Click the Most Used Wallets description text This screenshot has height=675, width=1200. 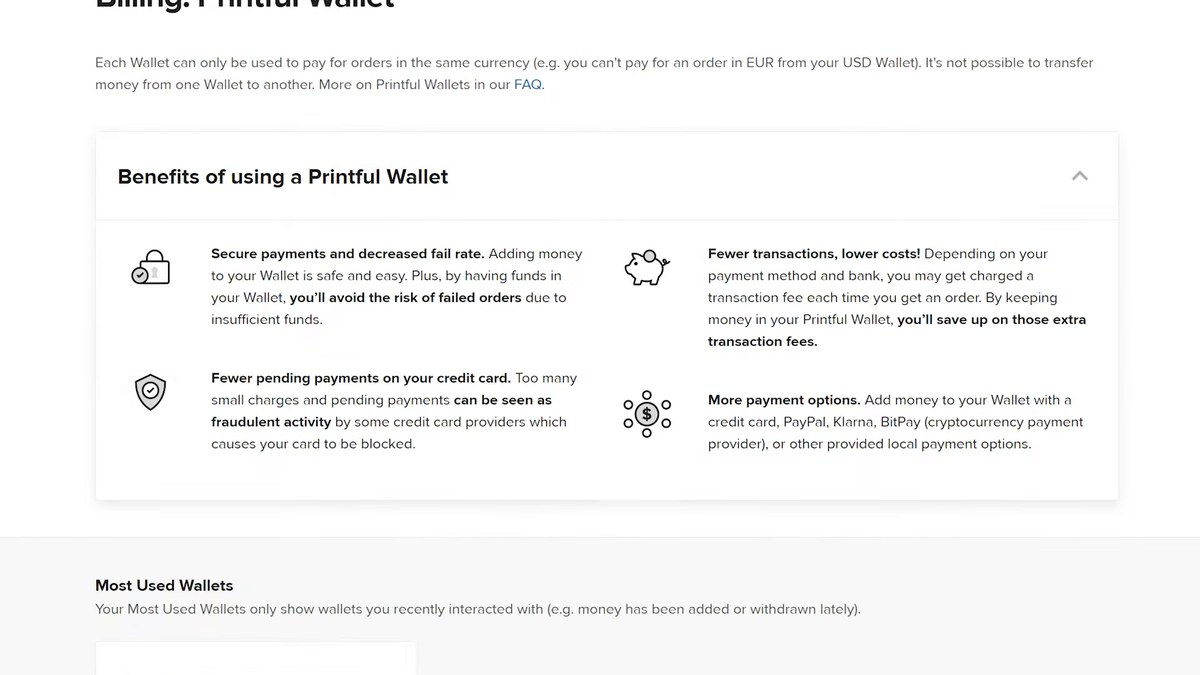[x=477, y=609]
